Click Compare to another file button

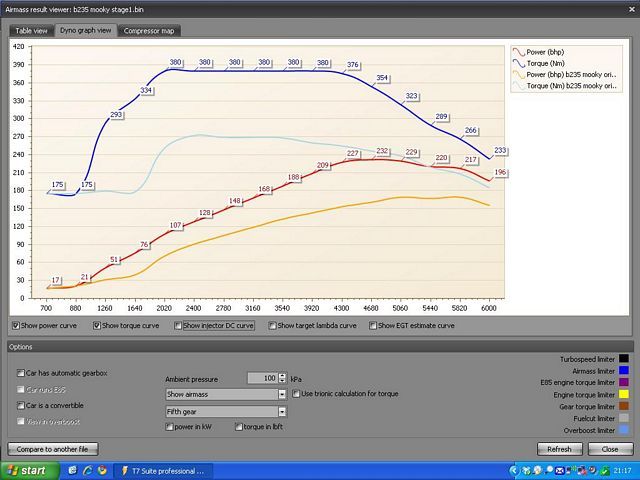[x=50, y=449]
